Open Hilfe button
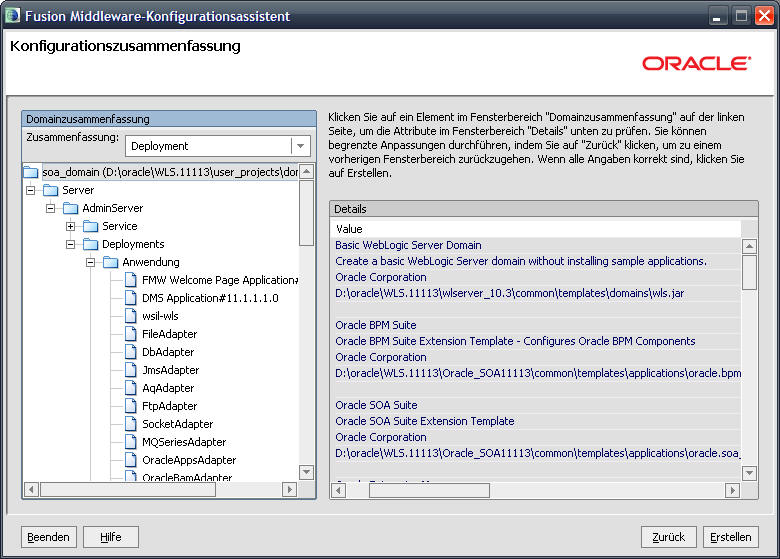The image size is (780, 559). 110,537
